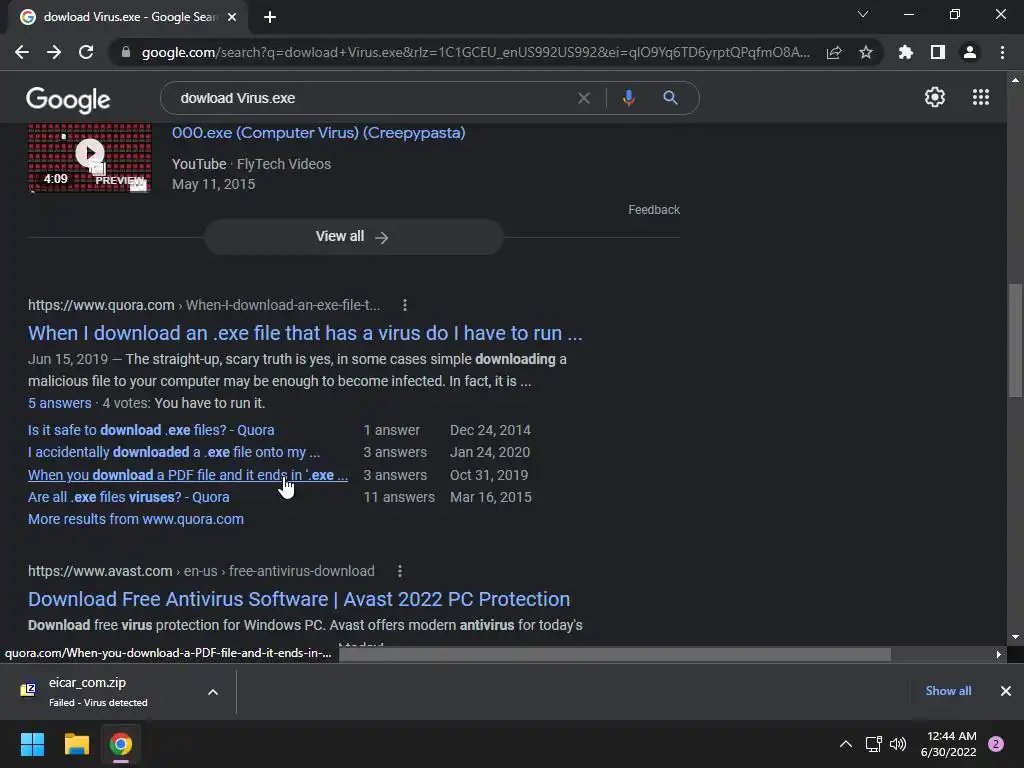Click the Chrome taskbar icon
The height and width of the screenshot is (768, 1024).
pos(121,744)
